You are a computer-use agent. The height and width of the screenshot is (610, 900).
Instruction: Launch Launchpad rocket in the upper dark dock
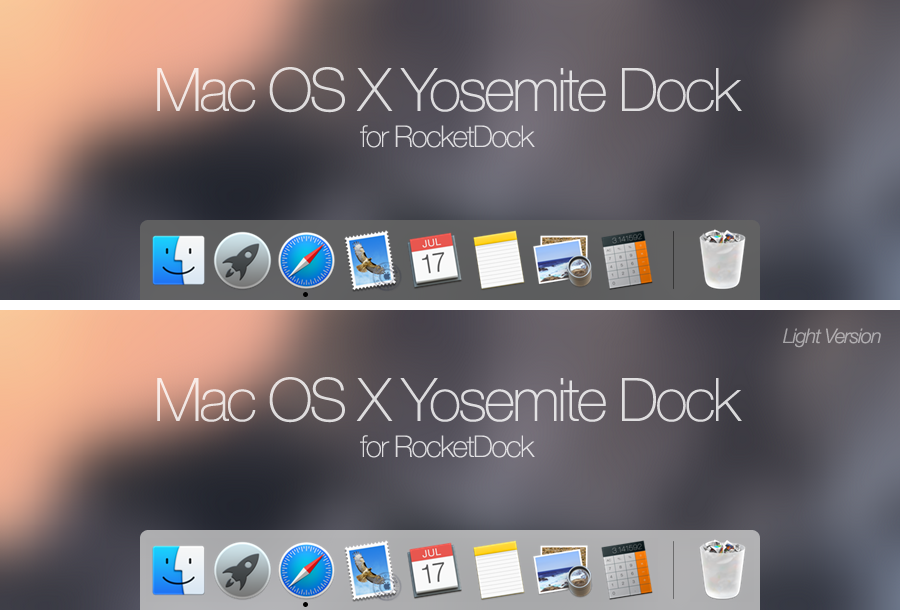(x=242, y=260)
